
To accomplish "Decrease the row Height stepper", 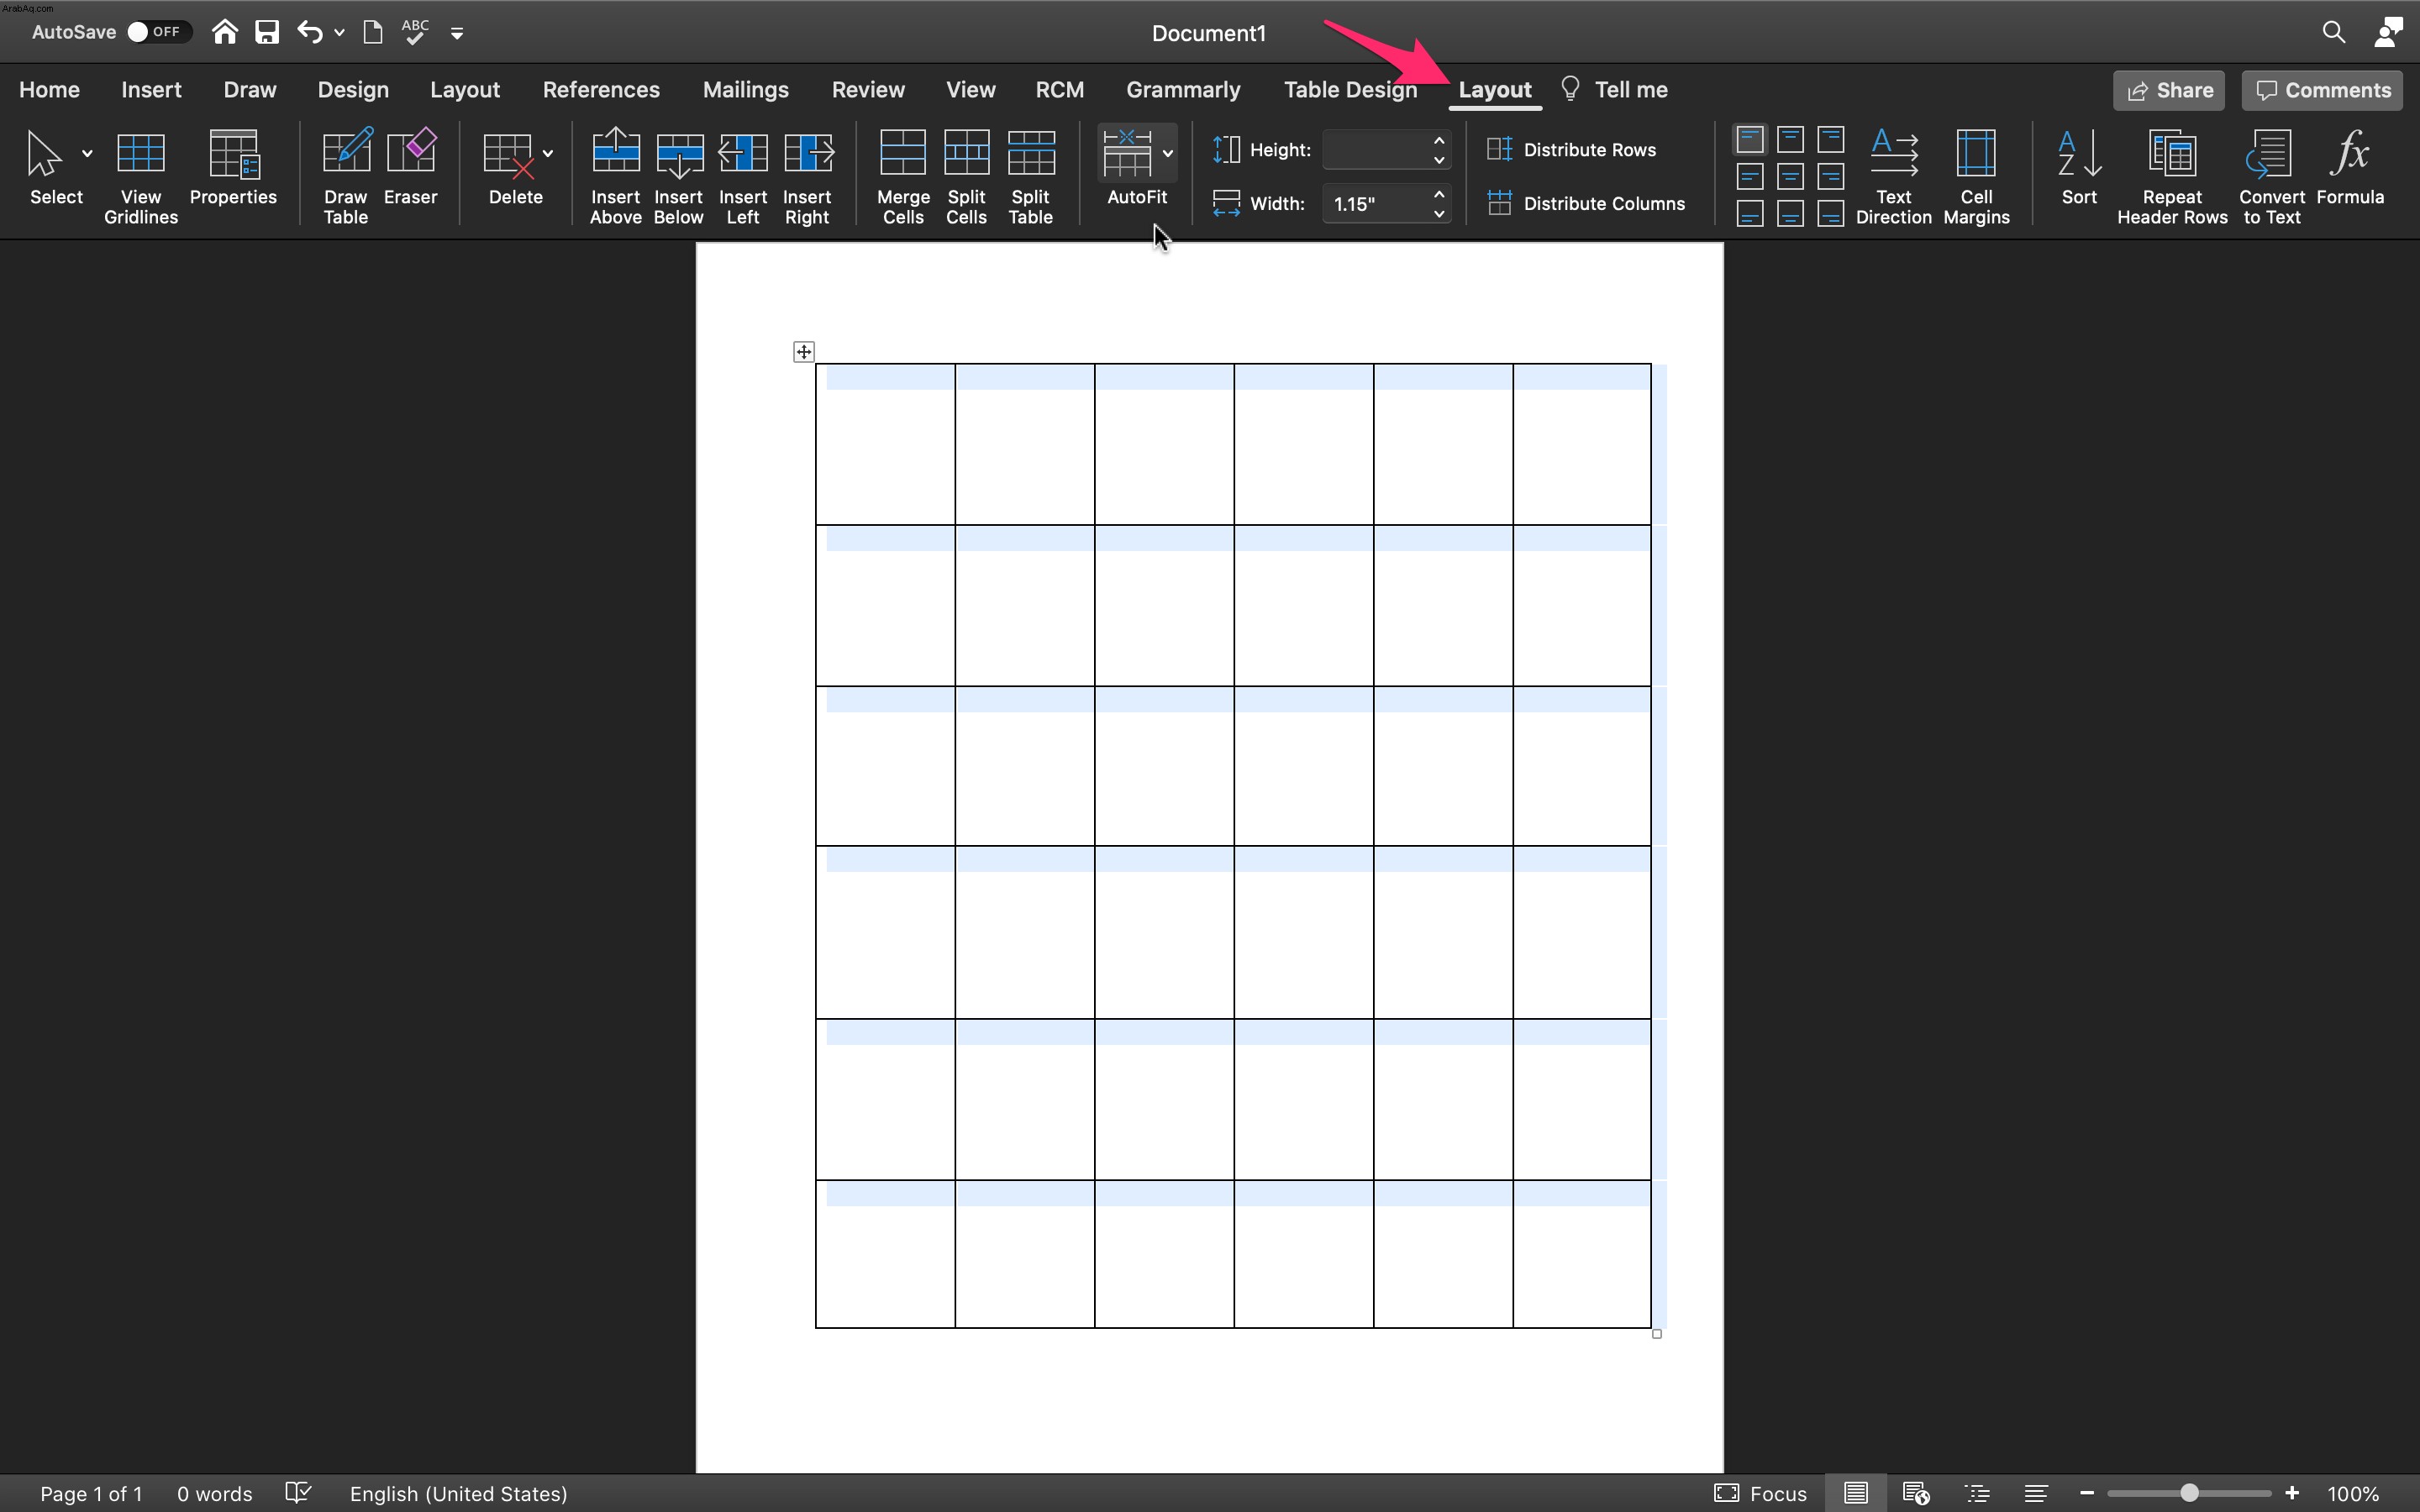I will point(1439,160).
